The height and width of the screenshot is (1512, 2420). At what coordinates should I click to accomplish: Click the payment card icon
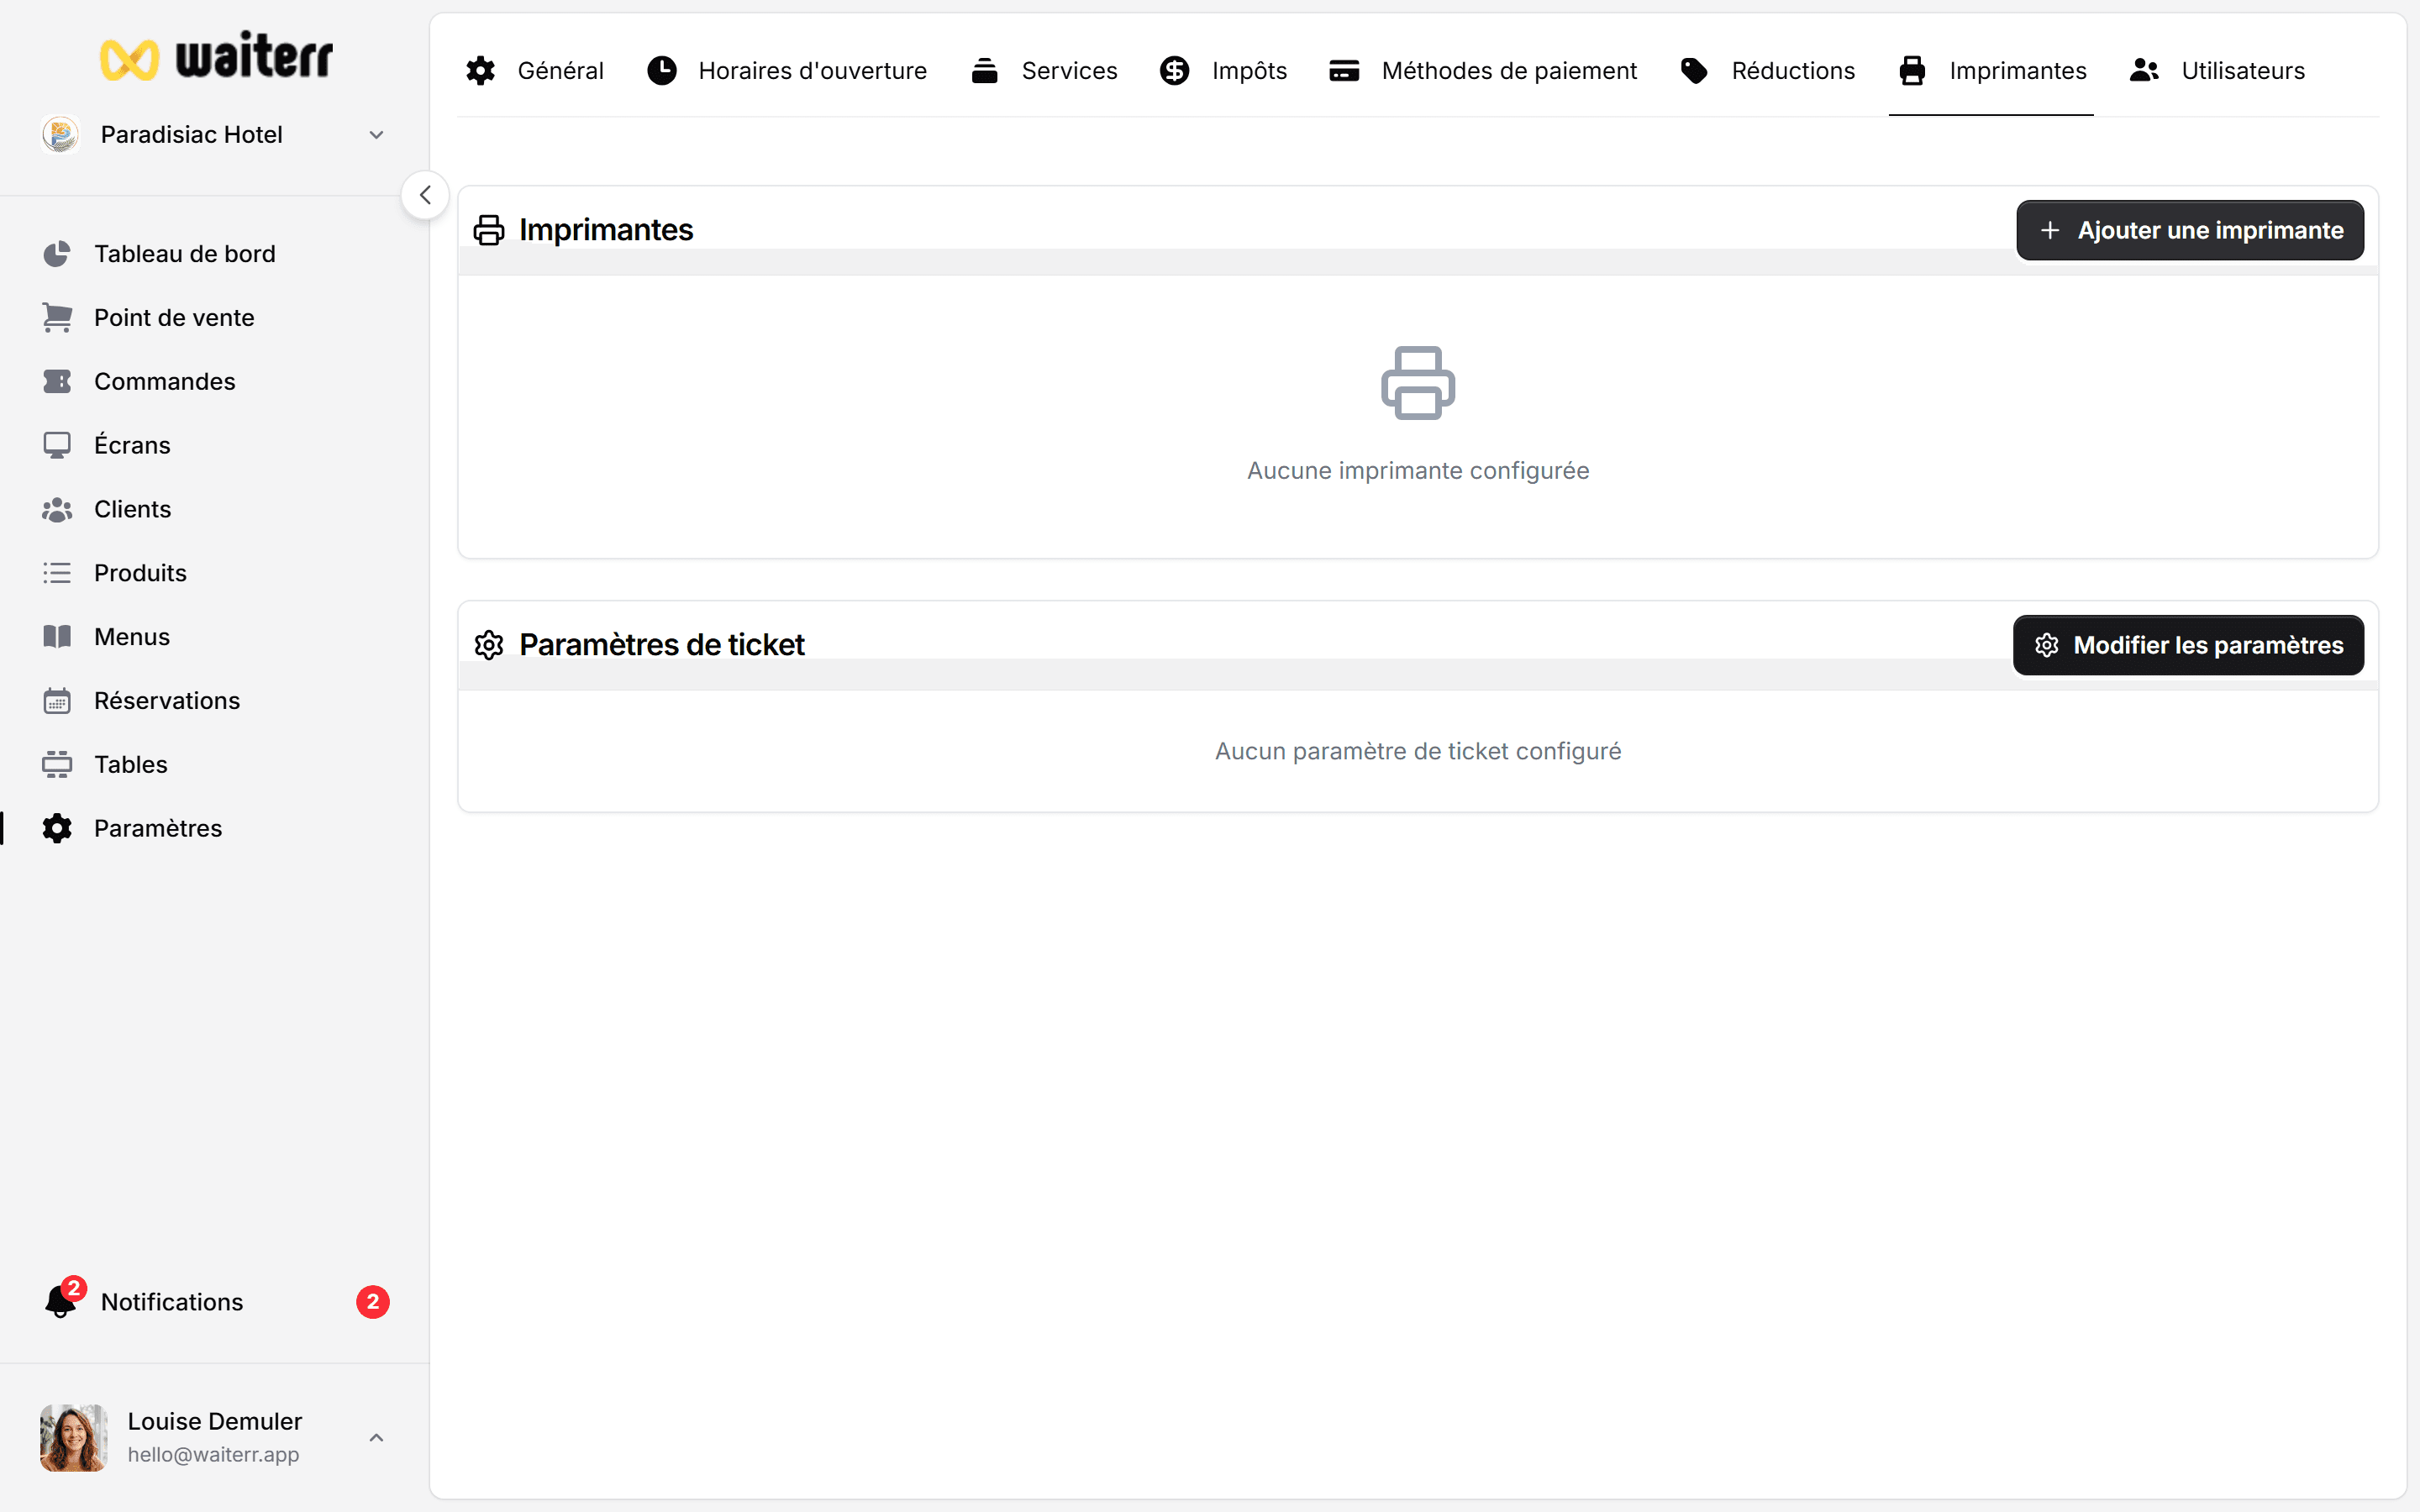(x=1344, y=71)
